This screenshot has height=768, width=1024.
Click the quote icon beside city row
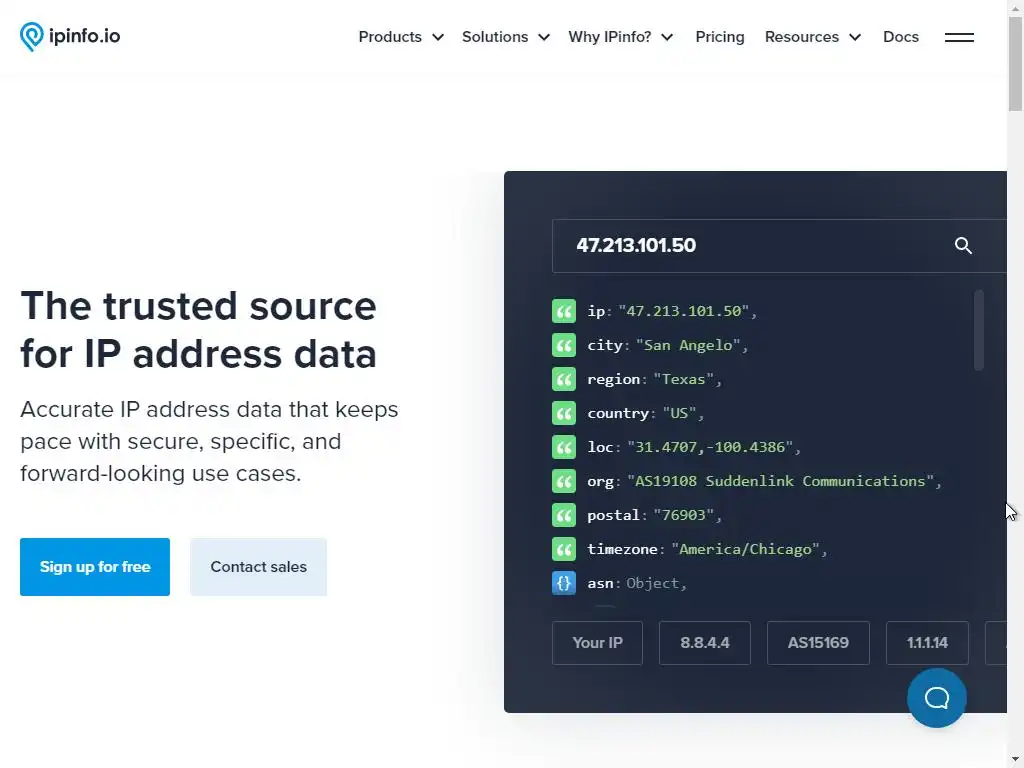564,345
